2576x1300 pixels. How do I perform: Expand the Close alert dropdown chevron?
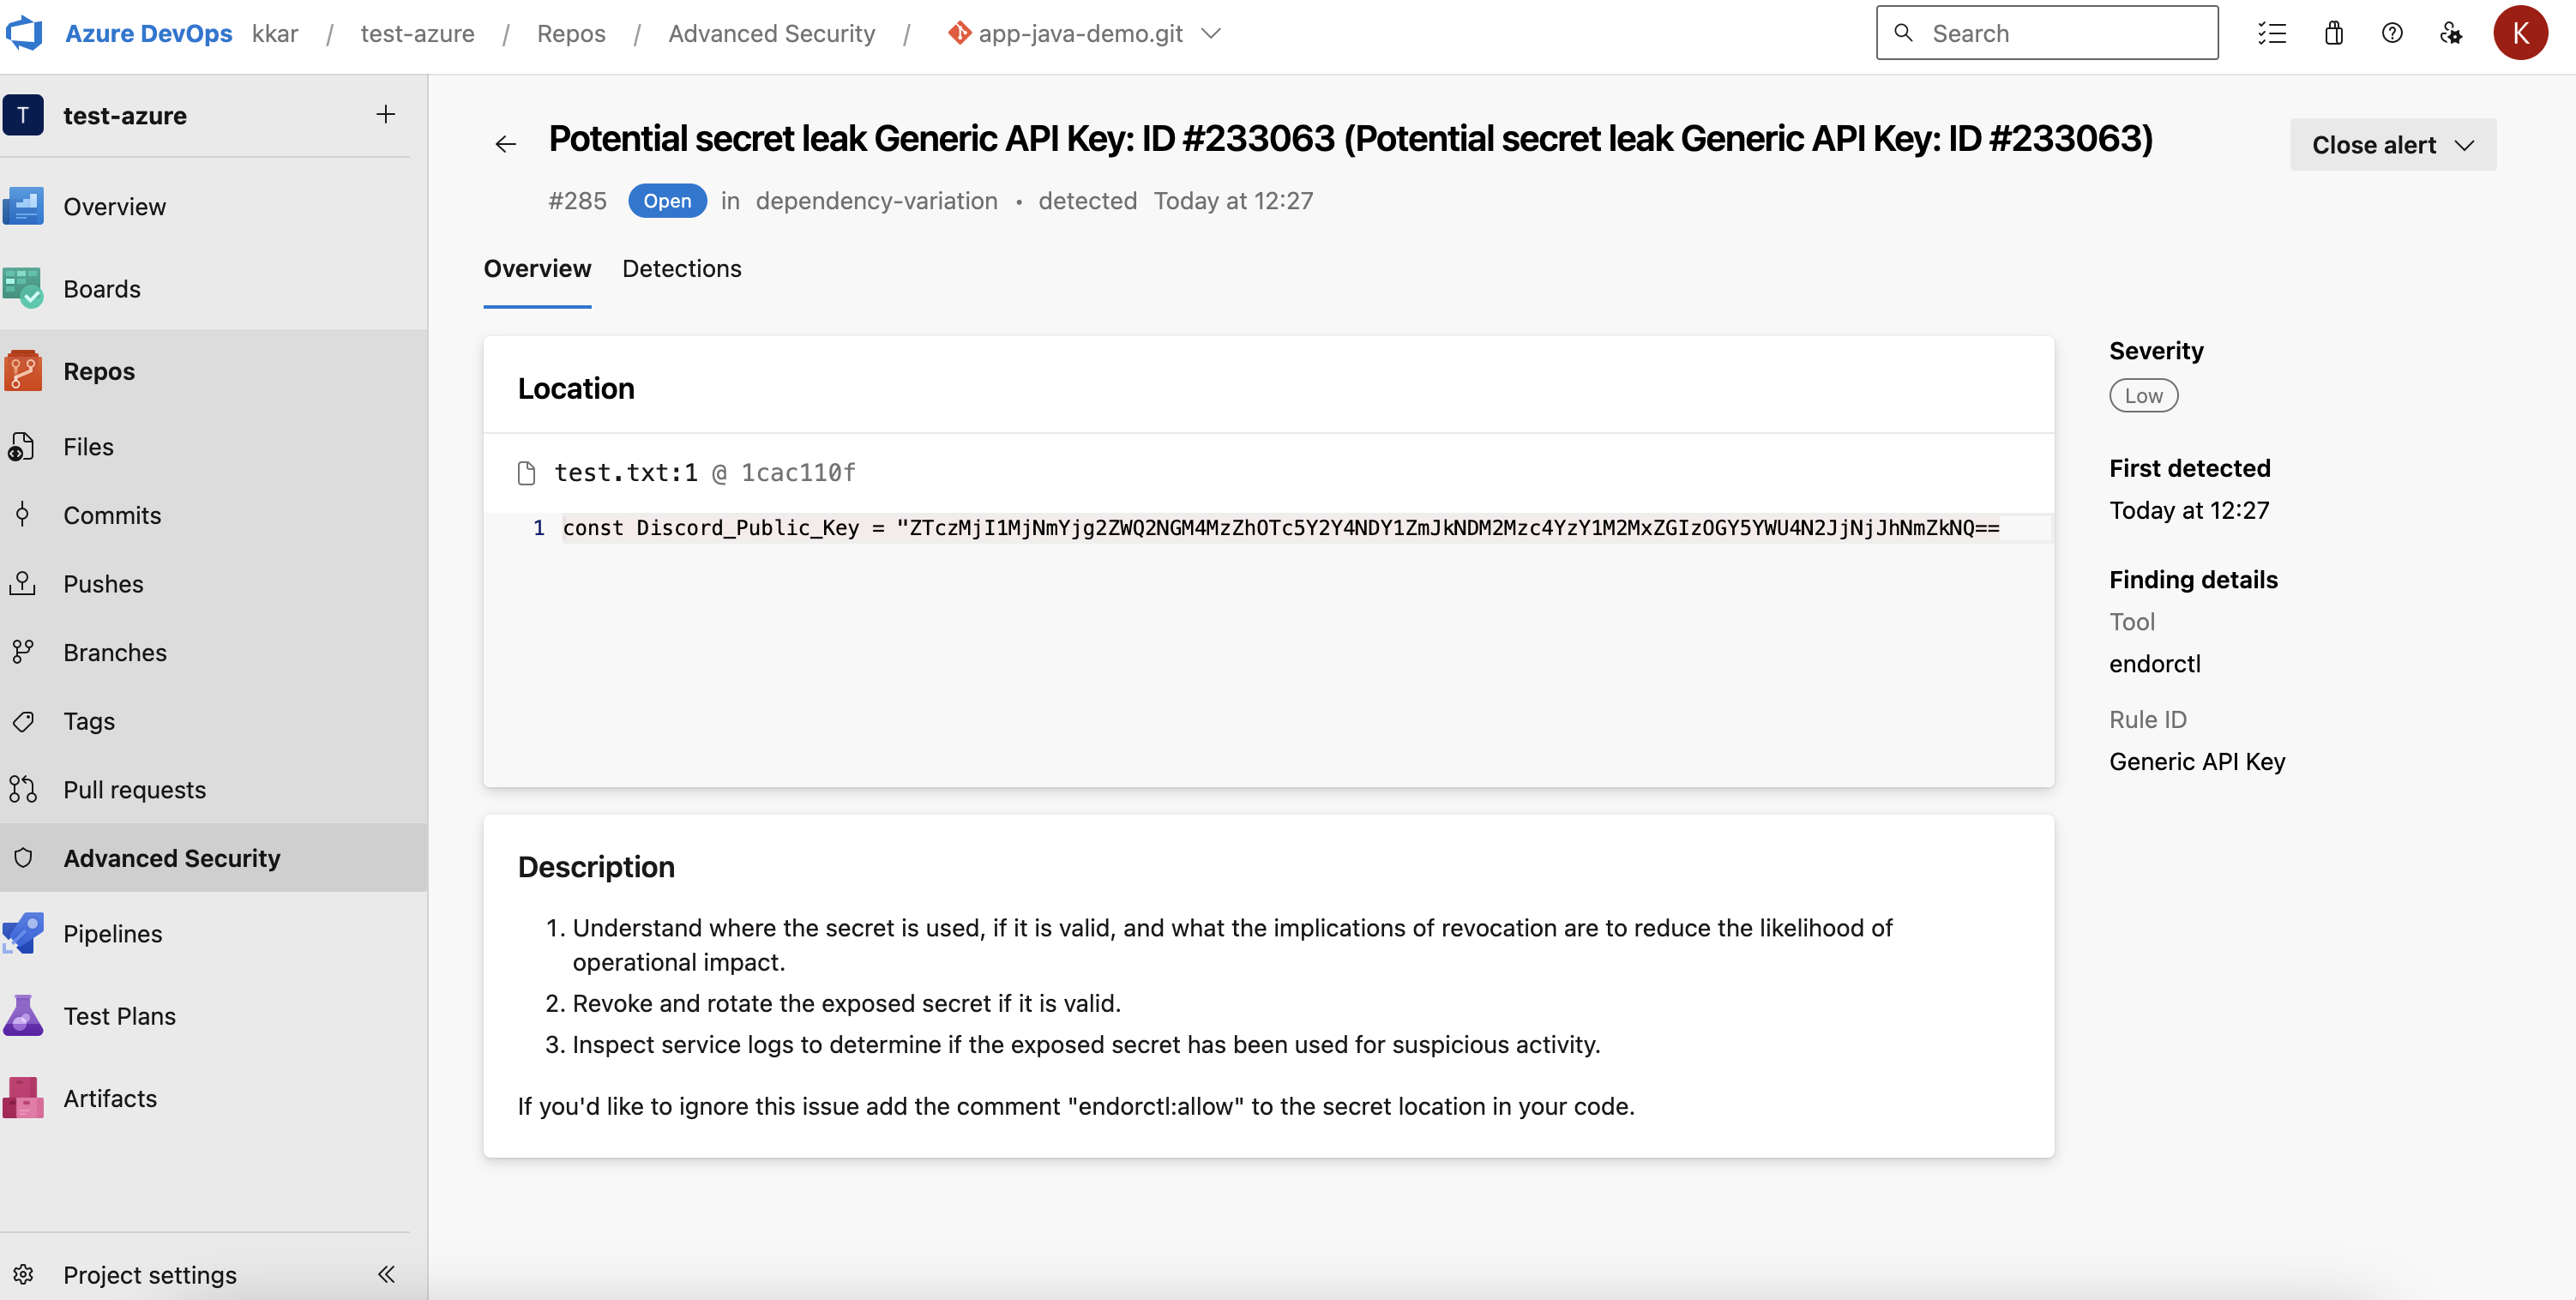click(x=2465, y=144)
